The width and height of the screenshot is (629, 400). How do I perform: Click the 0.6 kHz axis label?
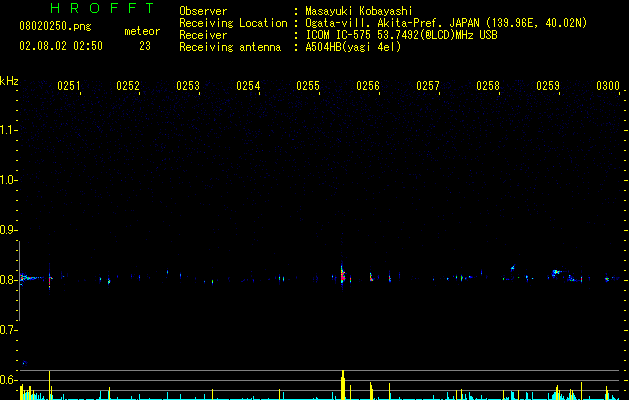(8, 380)
